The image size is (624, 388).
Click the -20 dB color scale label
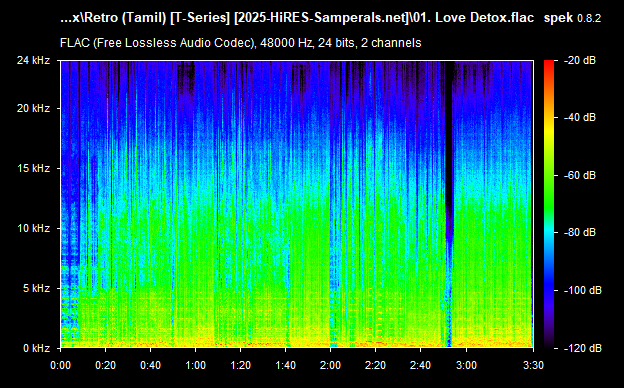[x=580, y=60]
